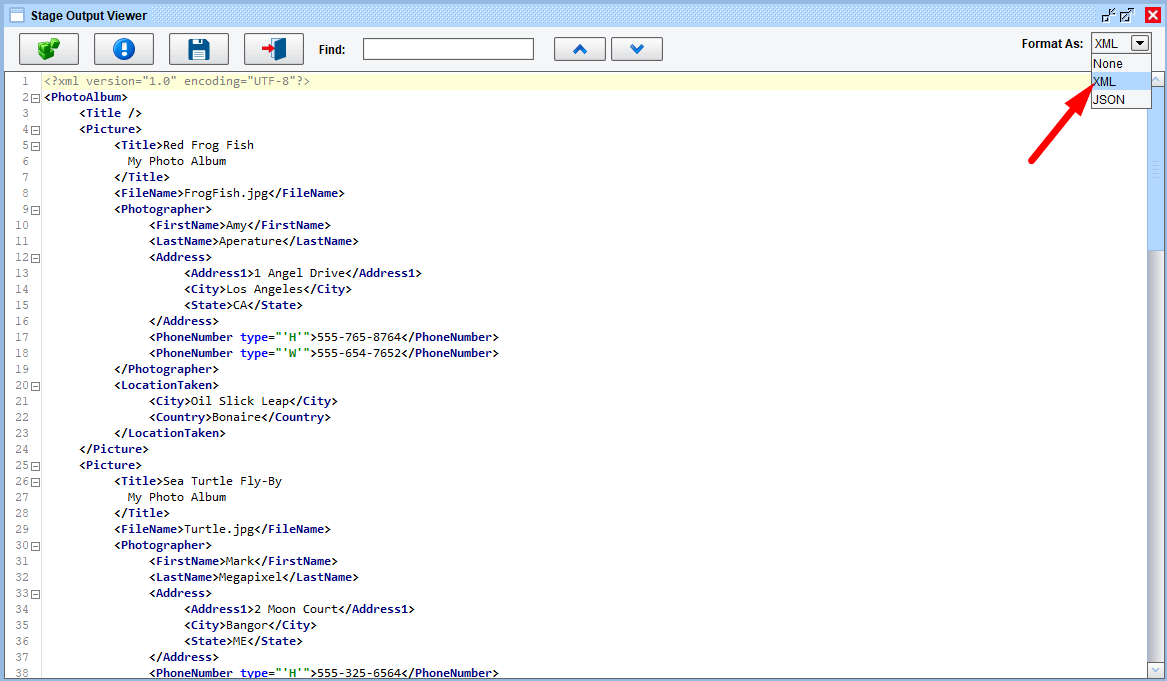Click the city 'Los Angeles'

click(x=264, y=290)
